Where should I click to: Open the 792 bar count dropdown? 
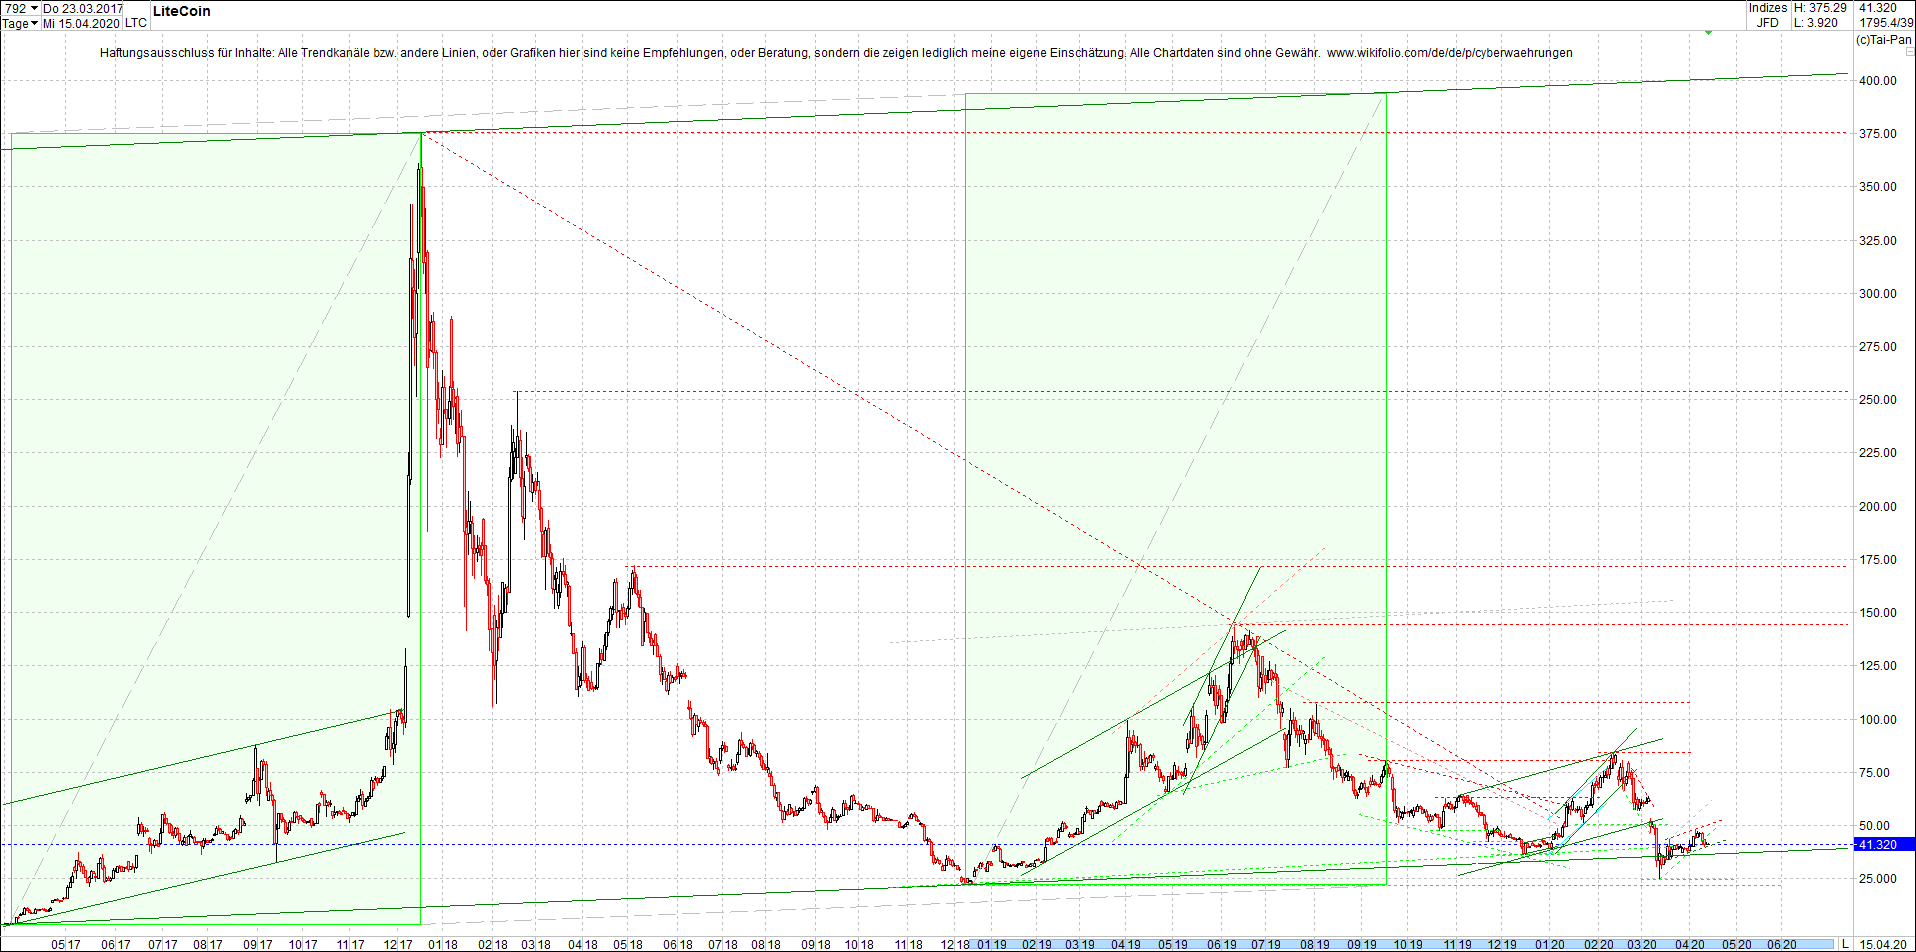pos(25,7)
